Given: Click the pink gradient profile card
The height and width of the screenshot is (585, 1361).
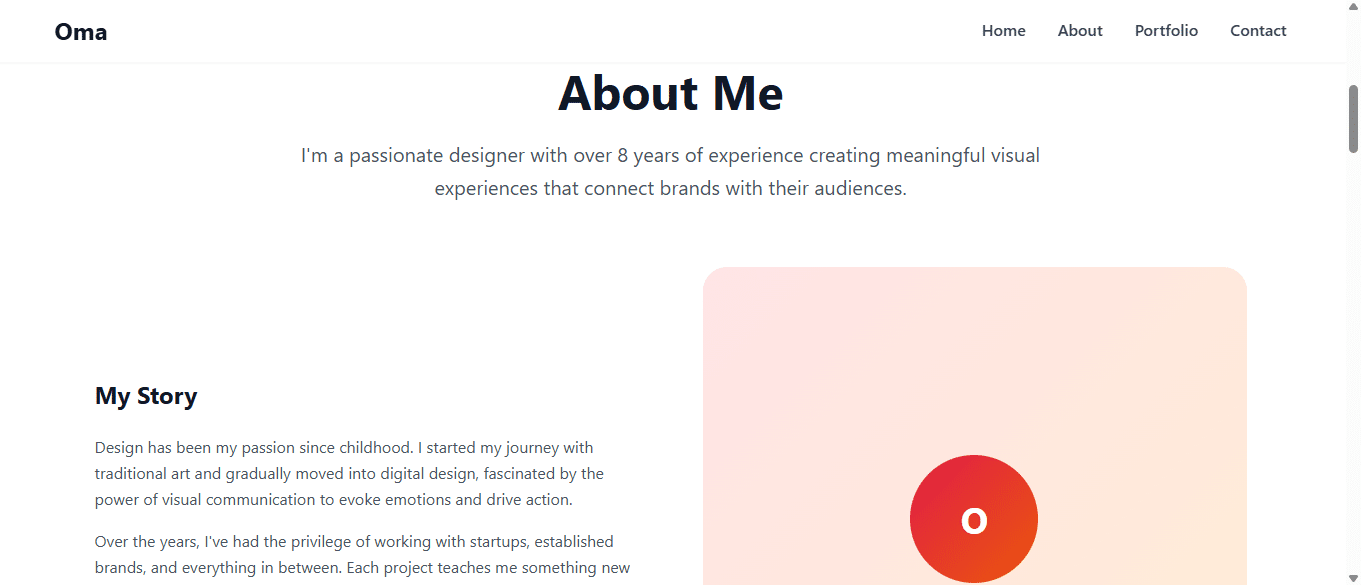Looking at the screenshot, I should [x=975, y=426].
